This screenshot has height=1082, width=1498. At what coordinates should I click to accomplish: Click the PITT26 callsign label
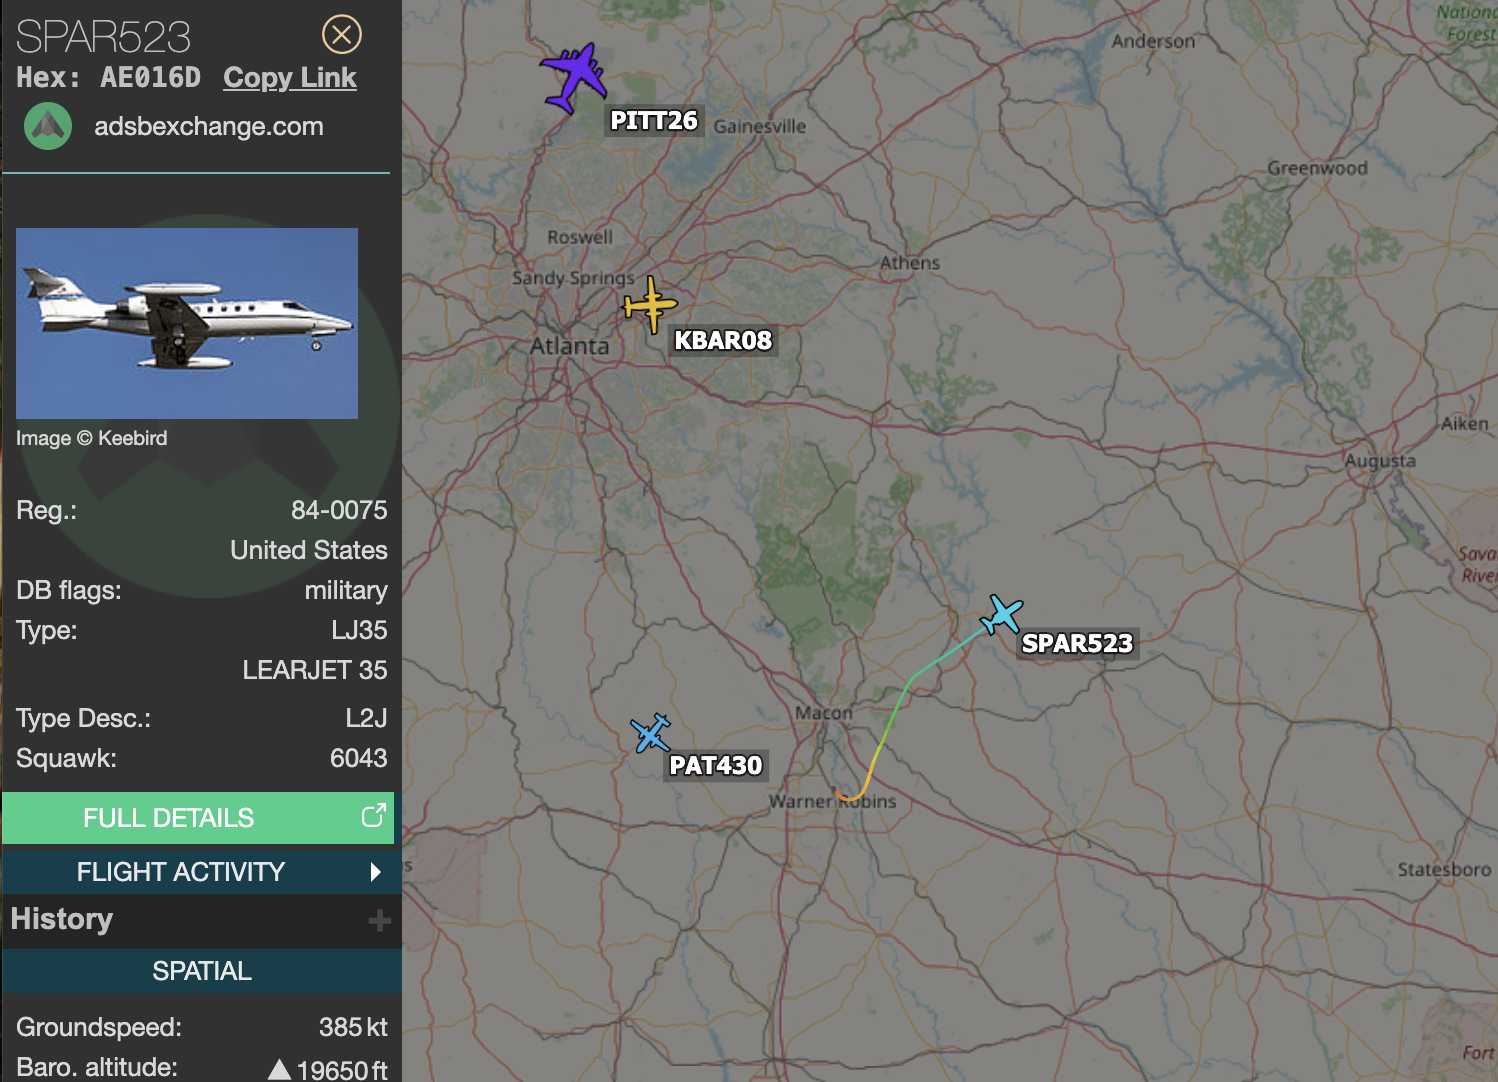tap(654, 121)
